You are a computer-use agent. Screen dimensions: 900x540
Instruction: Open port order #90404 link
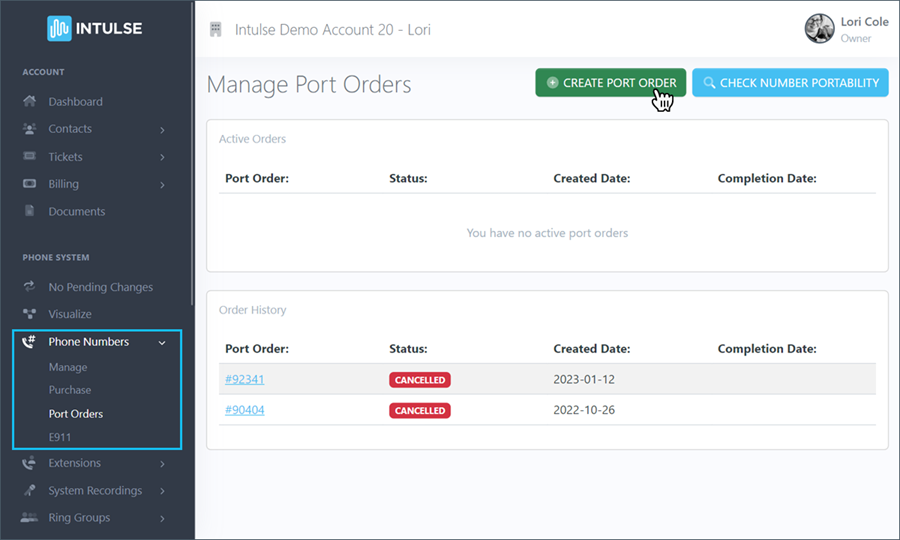tap(245, 410)
